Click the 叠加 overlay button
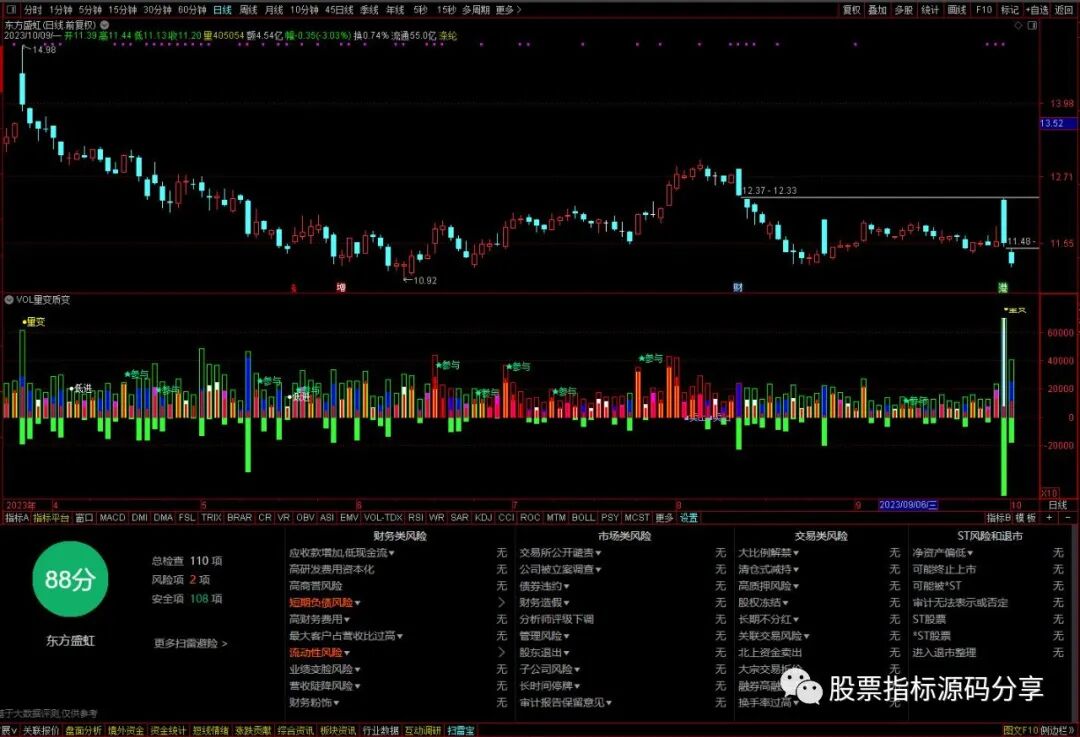The width and height of the screenshot is (1080, 737). (x=878, y=10)
